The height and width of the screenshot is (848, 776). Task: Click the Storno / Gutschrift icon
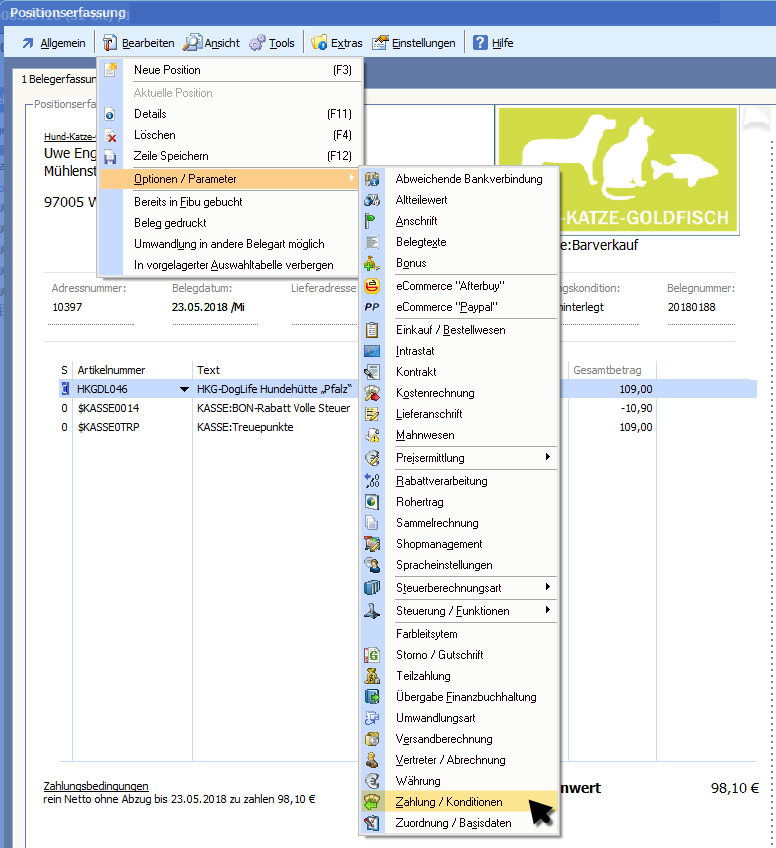click(372, 655)
